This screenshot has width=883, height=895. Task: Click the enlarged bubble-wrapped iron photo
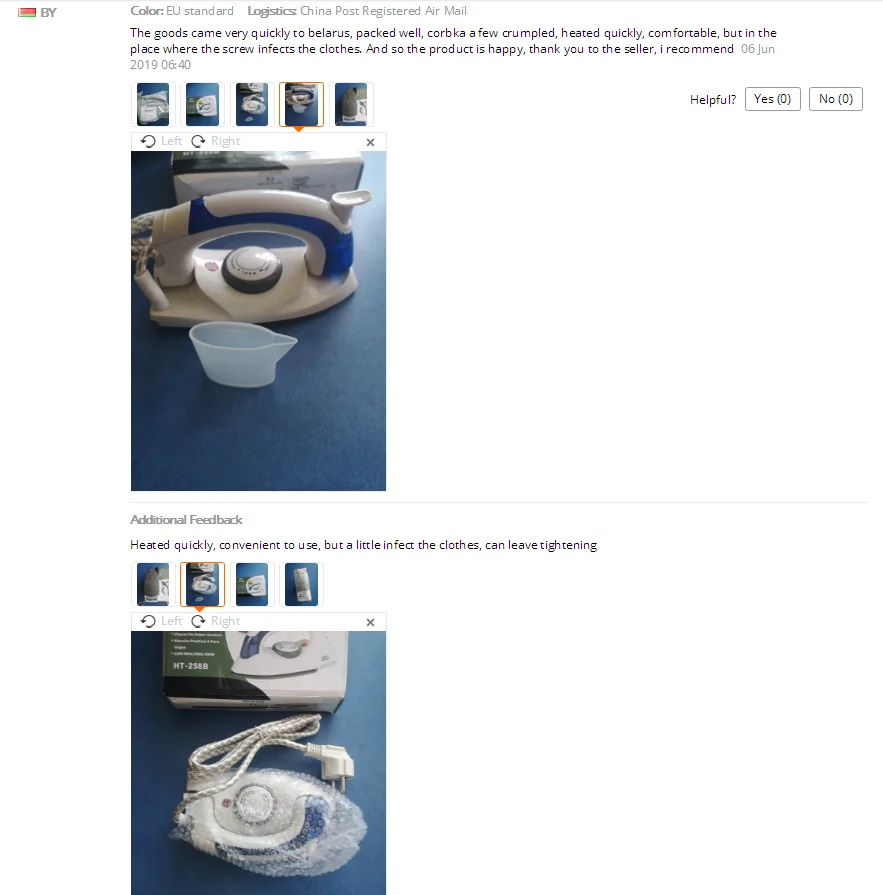click(x=259, y=763)
